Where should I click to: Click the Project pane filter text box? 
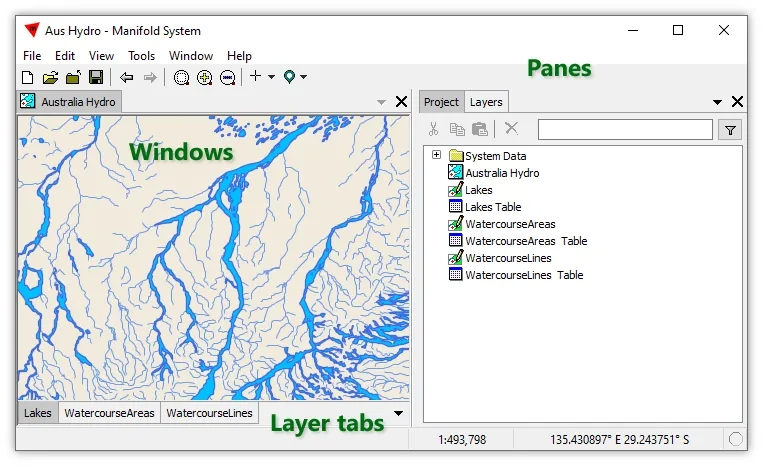click(625, 130)
